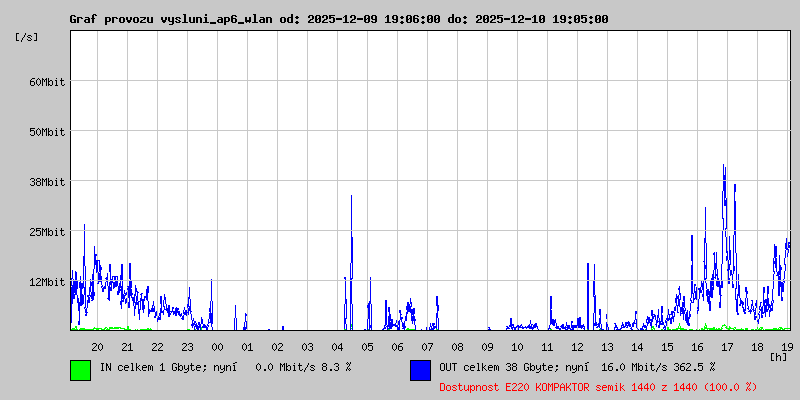
Task: Click the '[h]' hour unit label
Action: tap(778, 357)
